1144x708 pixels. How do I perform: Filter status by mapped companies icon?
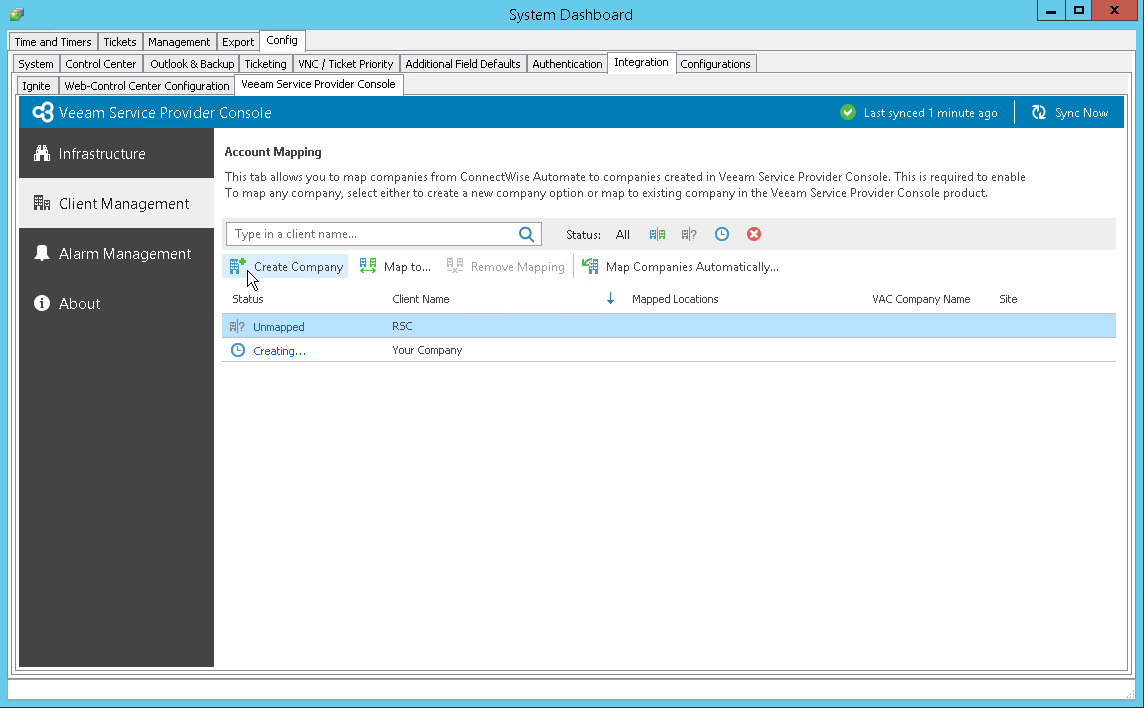coord(657,234)
